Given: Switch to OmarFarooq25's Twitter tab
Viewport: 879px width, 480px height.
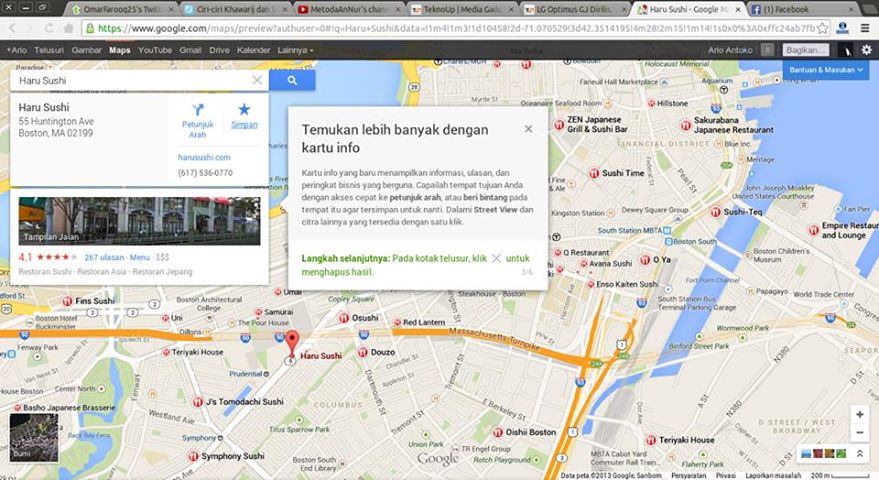Looking at the screenshot, I should tap(121, 9).
